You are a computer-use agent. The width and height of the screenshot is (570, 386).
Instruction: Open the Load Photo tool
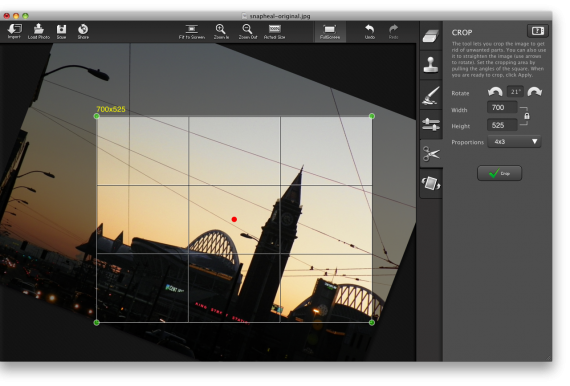click(39, 31)
